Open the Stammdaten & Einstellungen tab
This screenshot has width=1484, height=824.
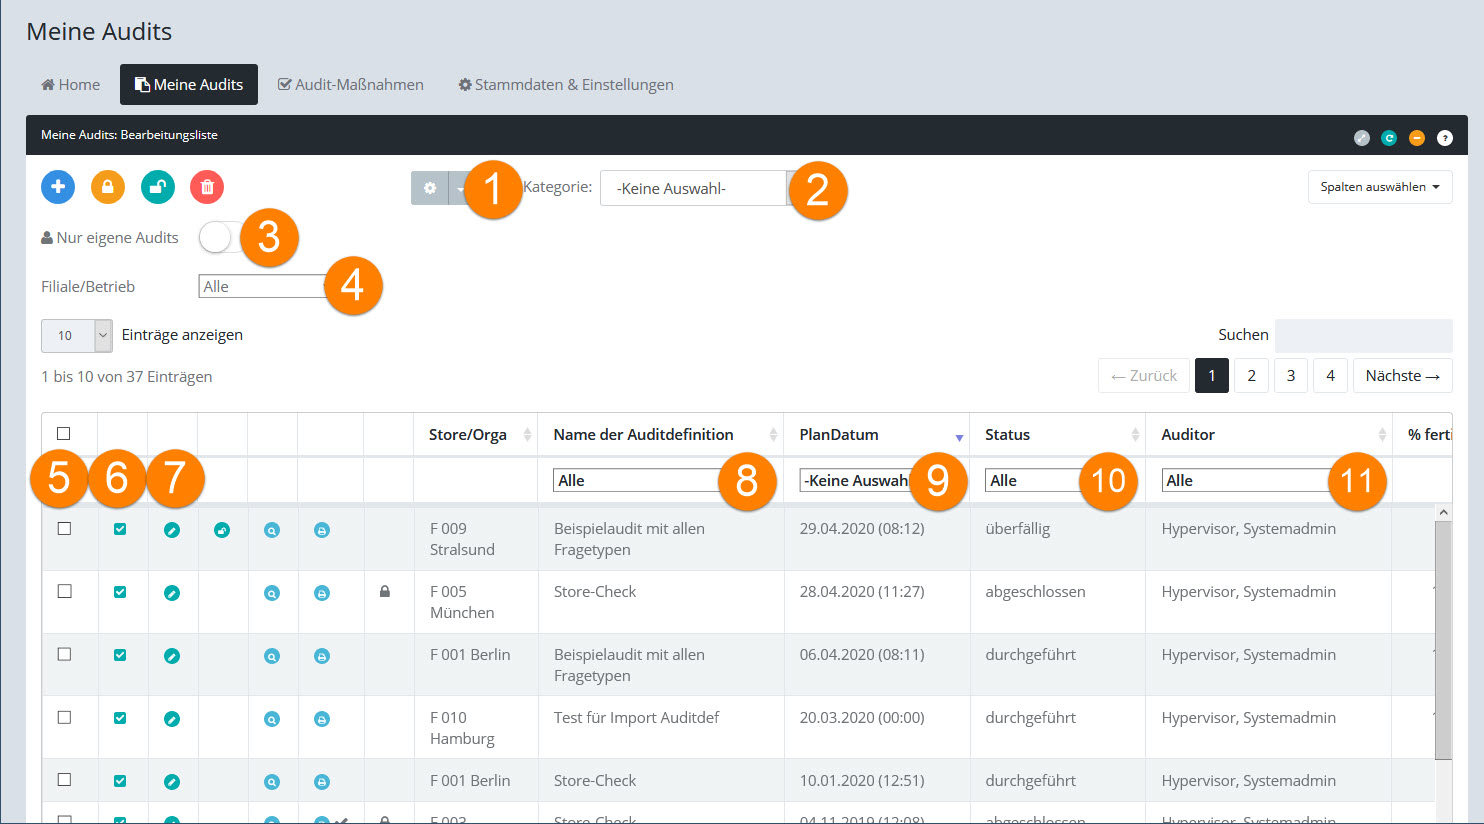[x=566, y=85]
